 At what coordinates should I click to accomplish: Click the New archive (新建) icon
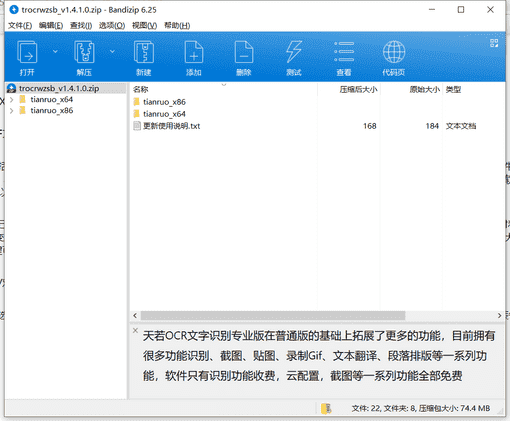tap(144, 52)
